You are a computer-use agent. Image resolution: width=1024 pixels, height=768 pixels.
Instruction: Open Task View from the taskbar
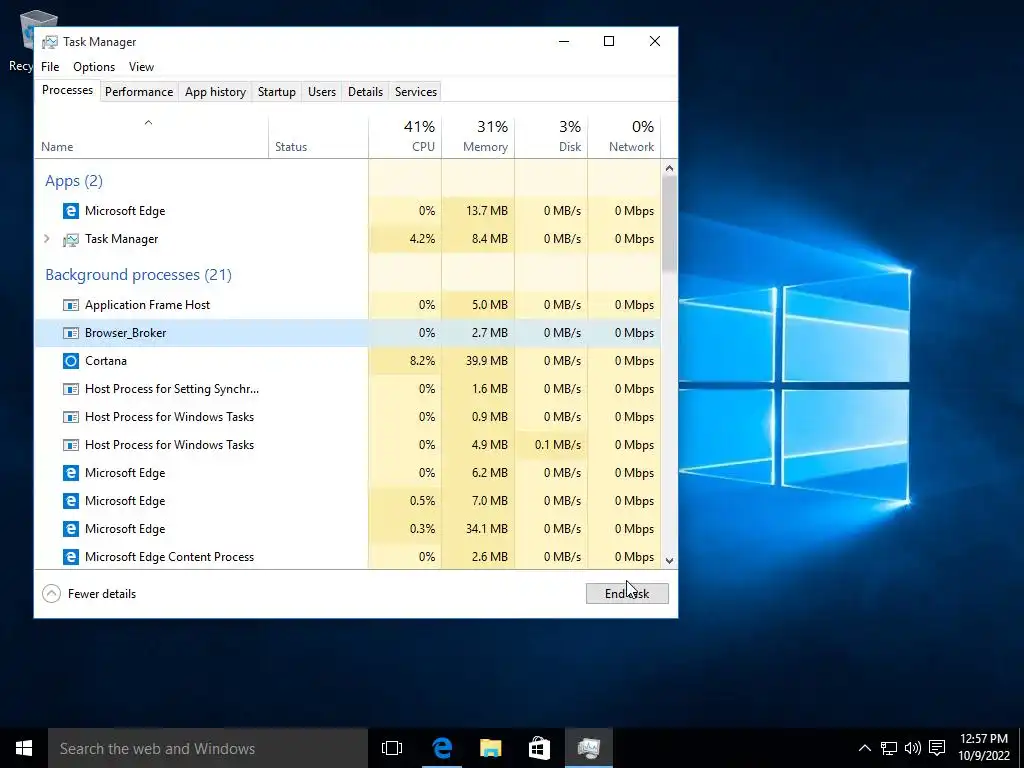tap(392, 748)
